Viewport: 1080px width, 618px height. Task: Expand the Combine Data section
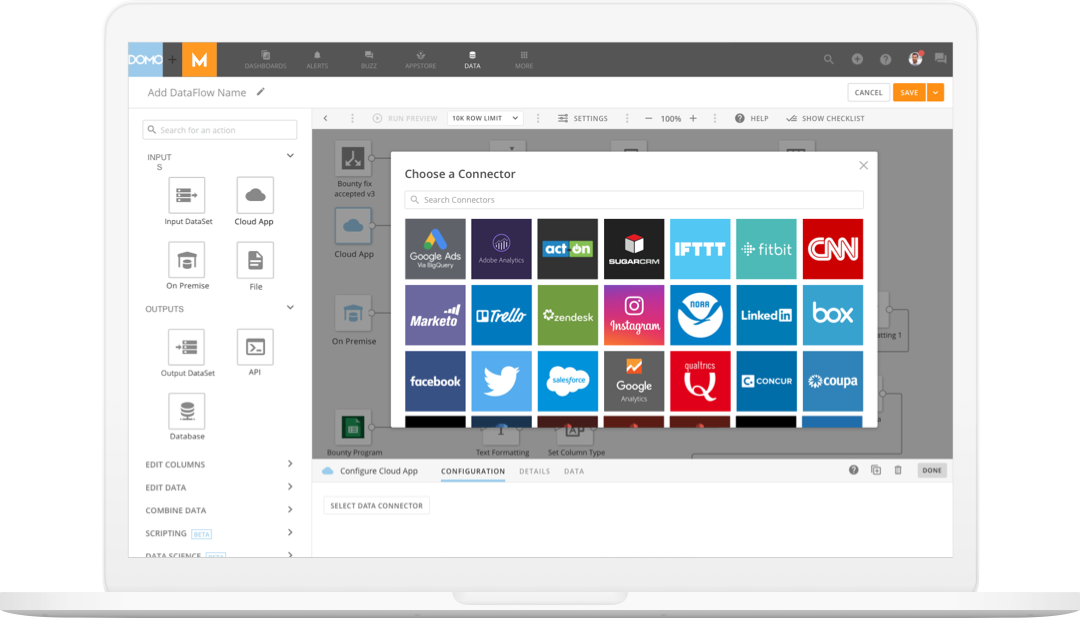pyautogui.click(x=290, y=510)
